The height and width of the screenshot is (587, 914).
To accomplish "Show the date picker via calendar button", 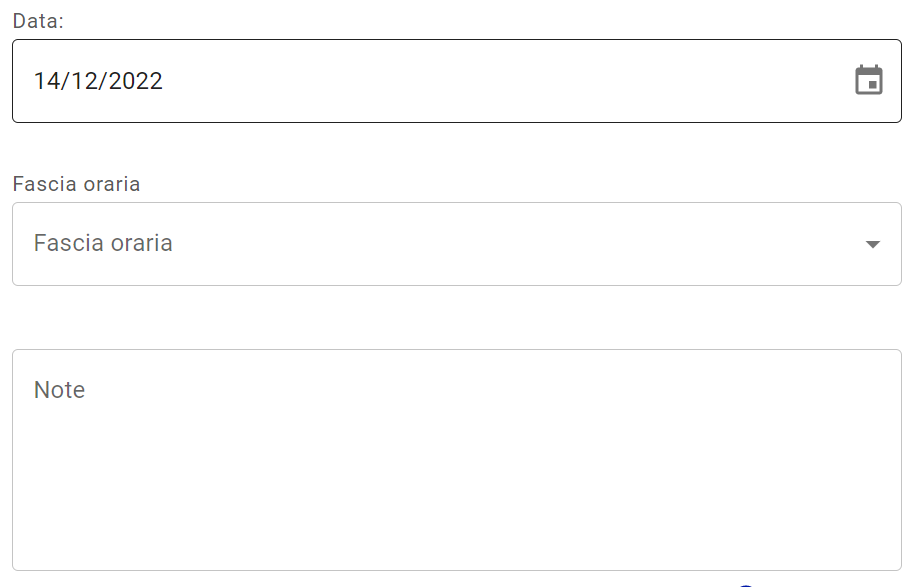I will (869, 80).
